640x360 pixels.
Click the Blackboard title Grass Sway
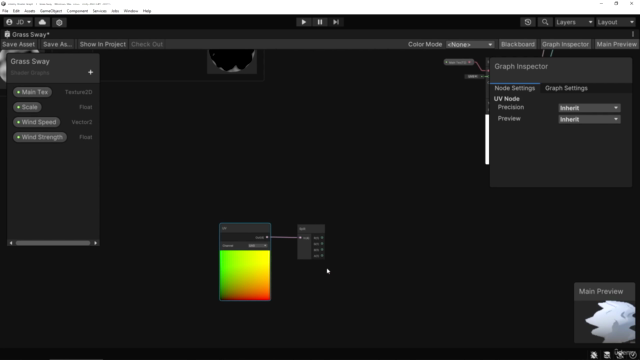30,62
